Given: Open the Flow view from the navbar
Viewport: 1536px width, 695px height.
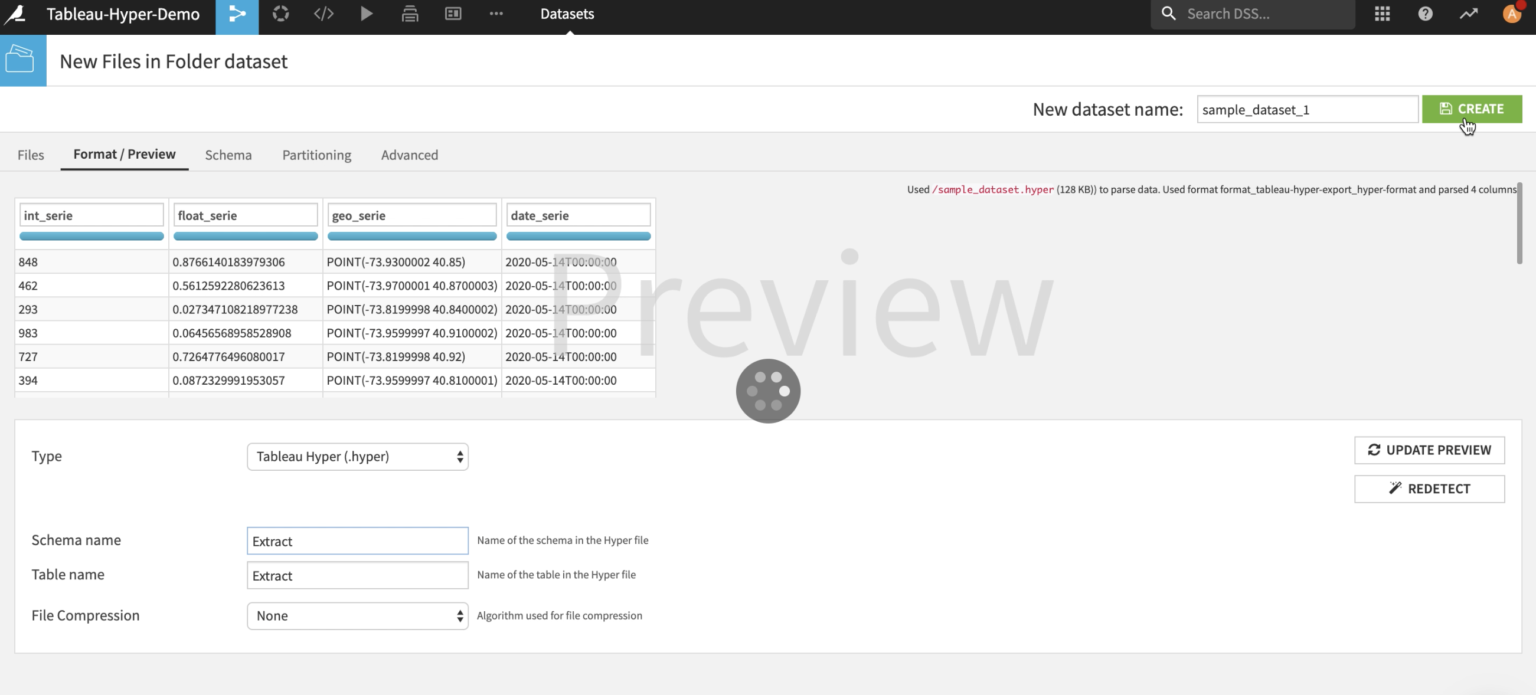Looking at the screenshot, I should pyautogui.click(x=237, y=15).
